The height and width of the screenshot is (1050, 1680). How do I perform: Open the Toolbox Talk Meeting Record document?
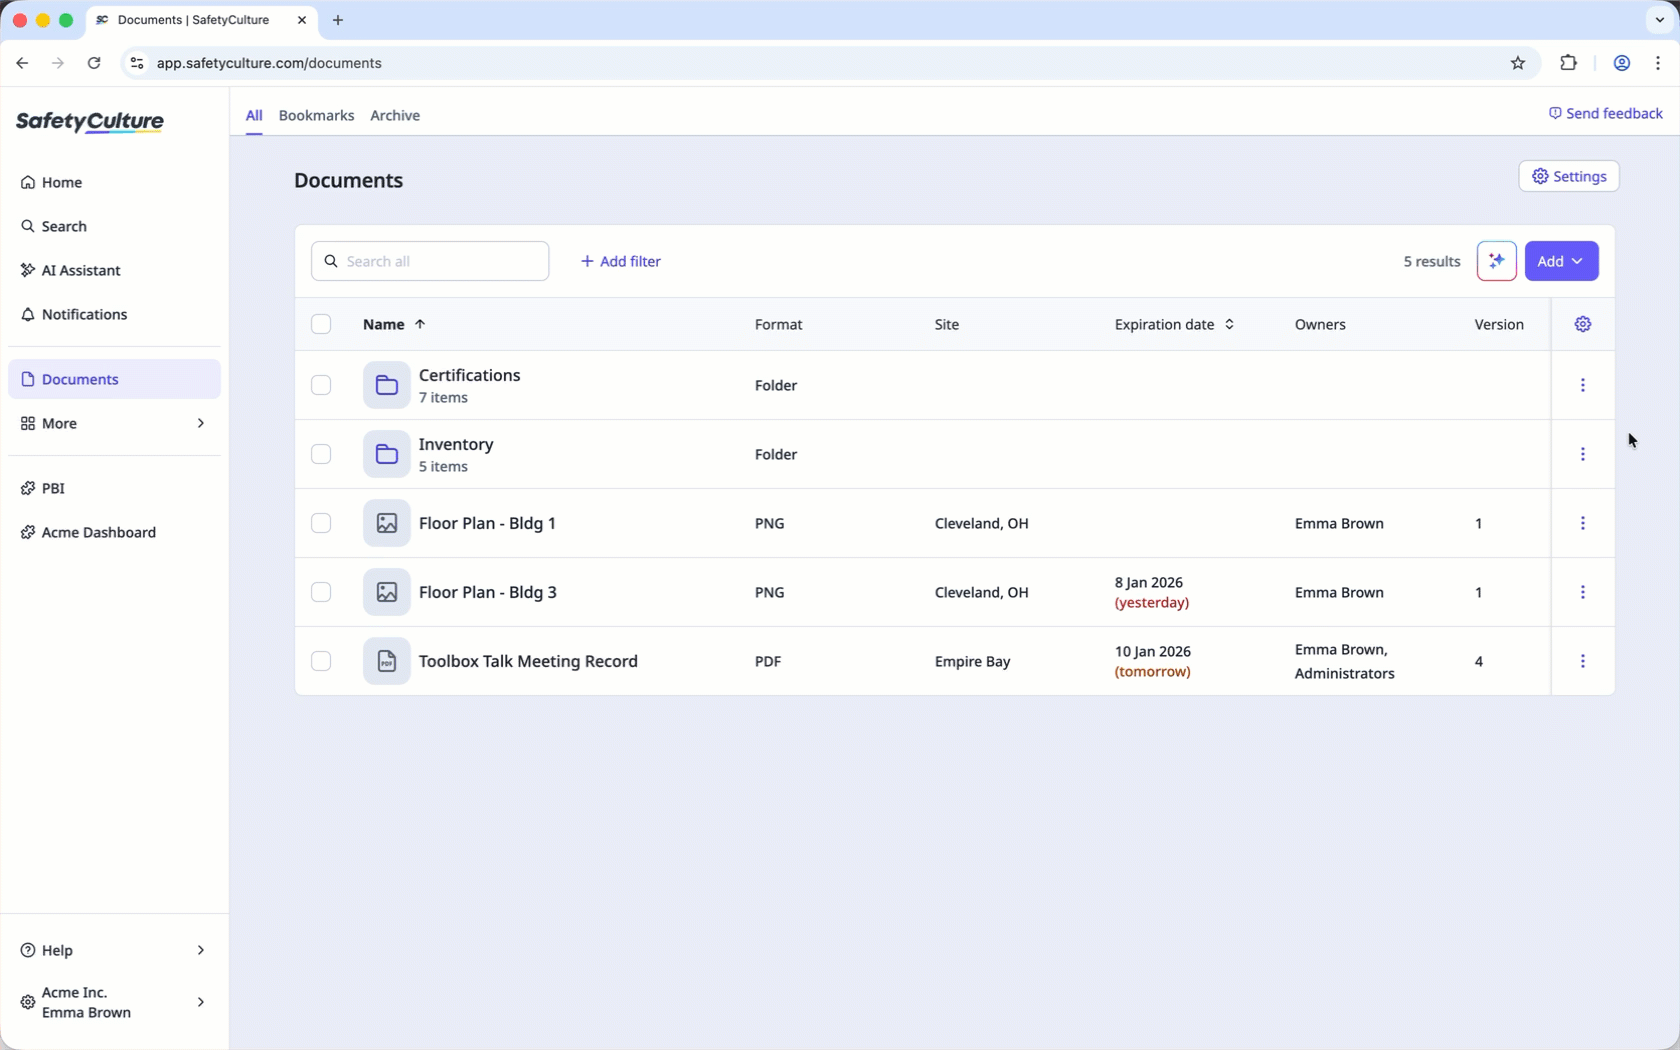point(528,661)
